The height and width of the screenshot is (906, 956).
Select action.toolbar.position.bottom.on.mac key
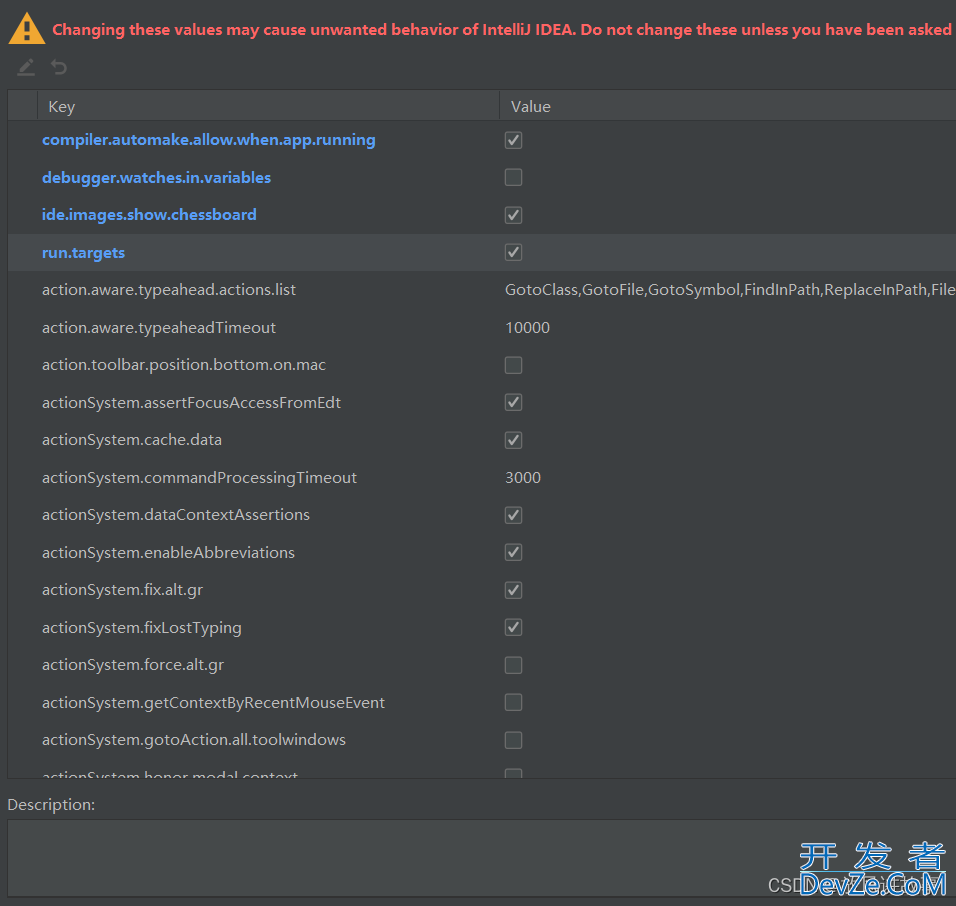[184, 365]
